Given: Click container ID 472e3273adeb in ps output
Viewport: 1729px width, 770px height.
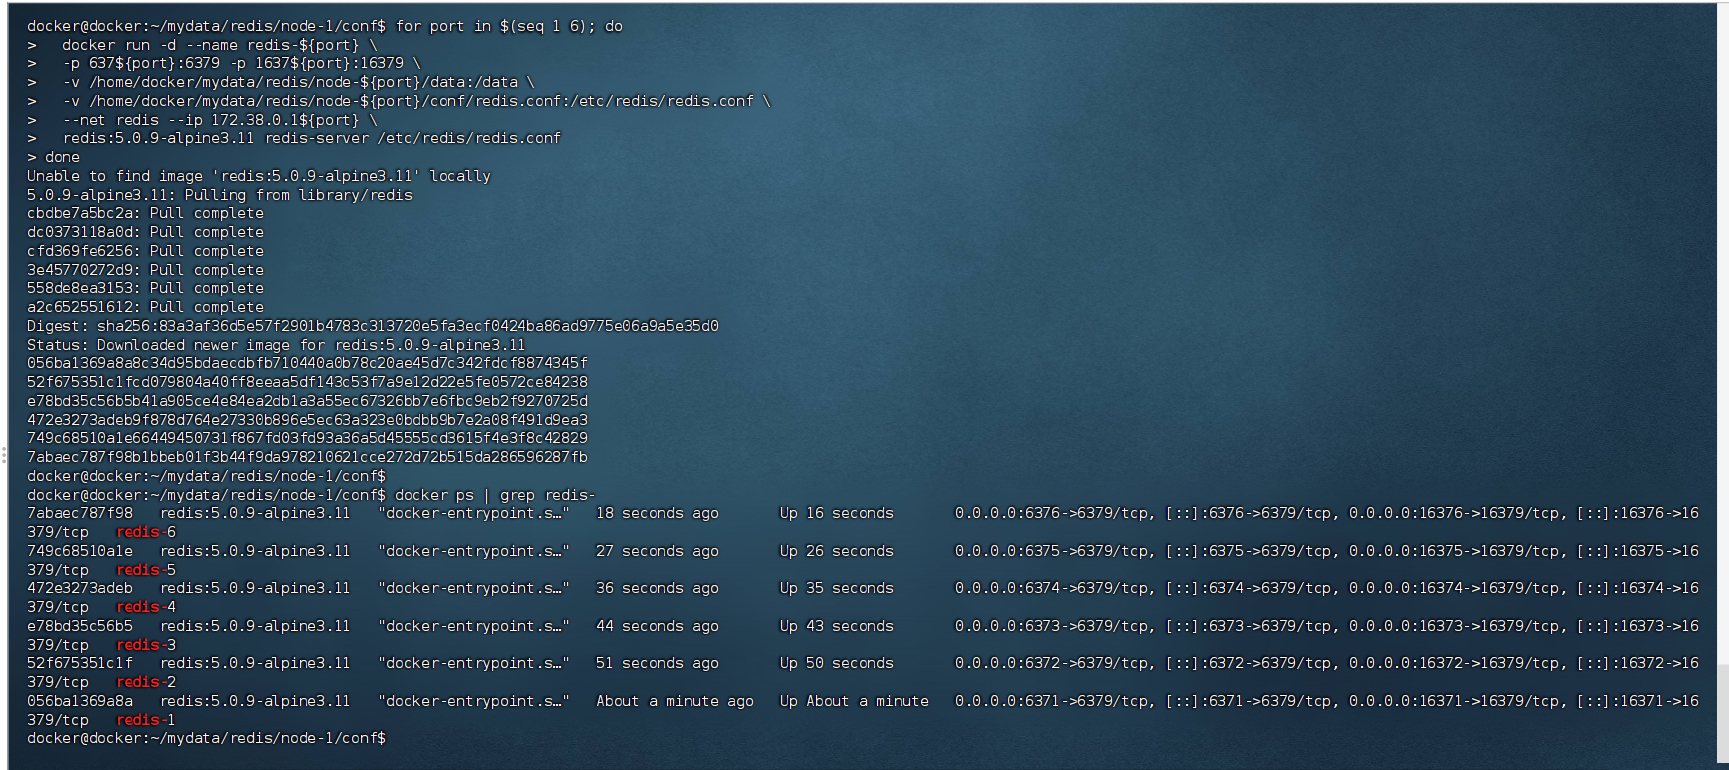Looking at the screenshot, I should [80, 588].
